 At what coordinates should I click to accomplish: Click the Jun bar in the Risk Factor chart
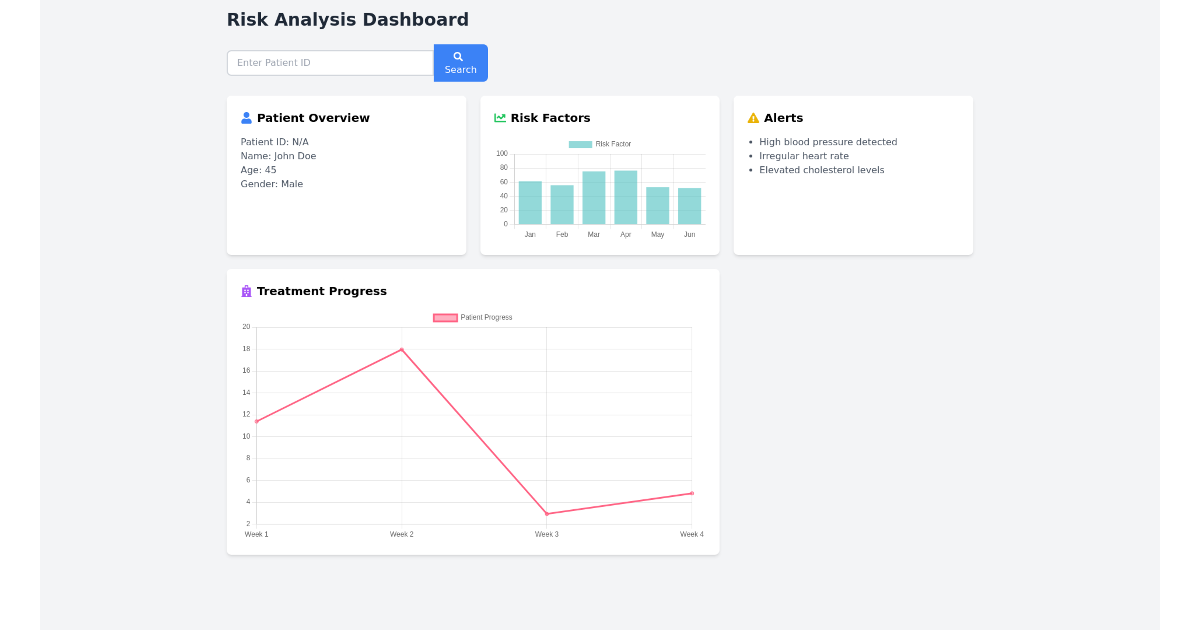689,205
